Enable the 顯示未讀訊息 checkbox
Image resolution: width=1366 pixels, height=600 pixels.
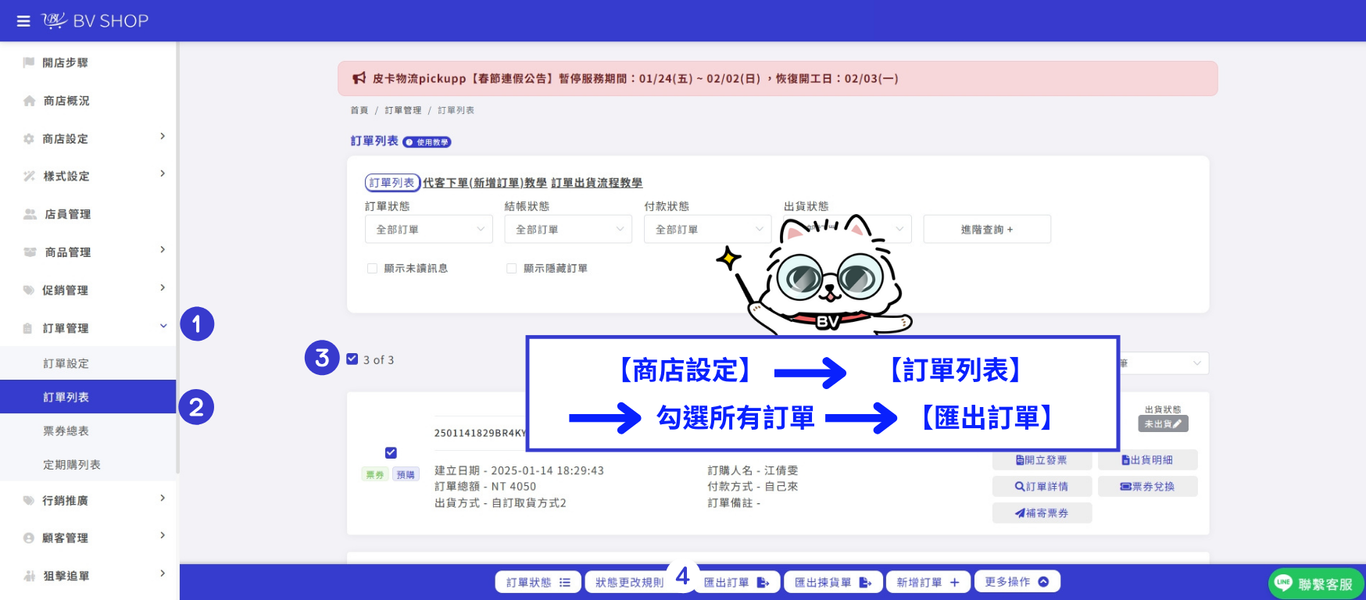pyautogui.click(x=372, y=268)
